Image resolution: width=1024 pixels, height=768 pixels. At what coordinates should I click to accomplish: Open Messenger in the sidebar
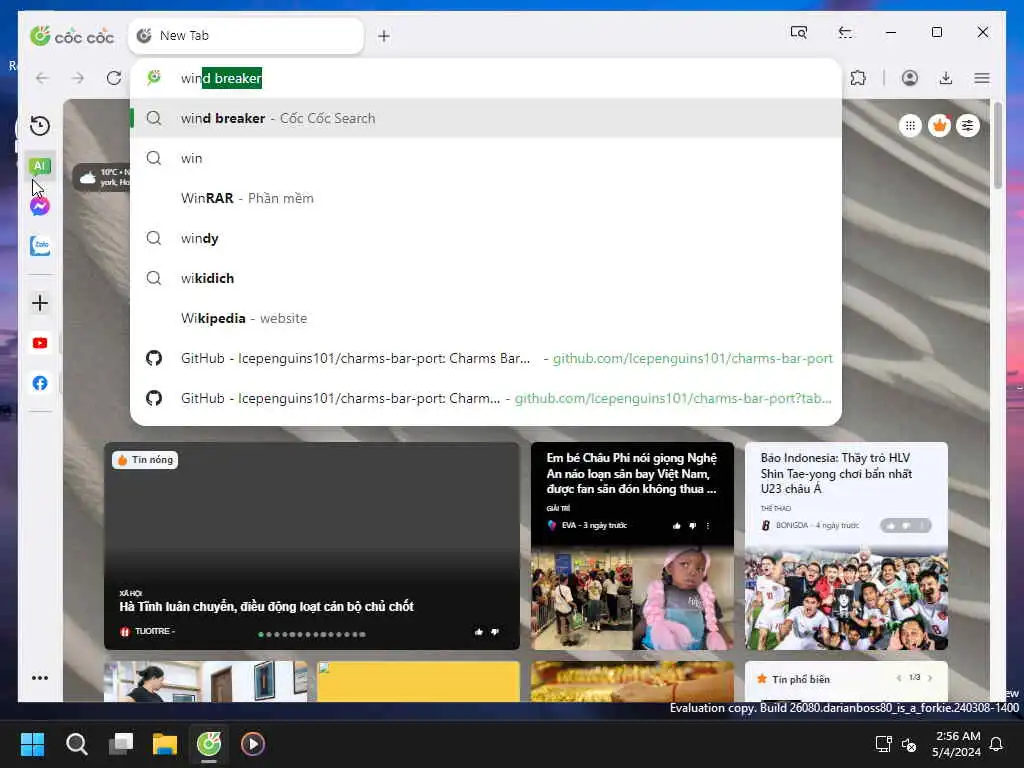click(x=40, y=206)
